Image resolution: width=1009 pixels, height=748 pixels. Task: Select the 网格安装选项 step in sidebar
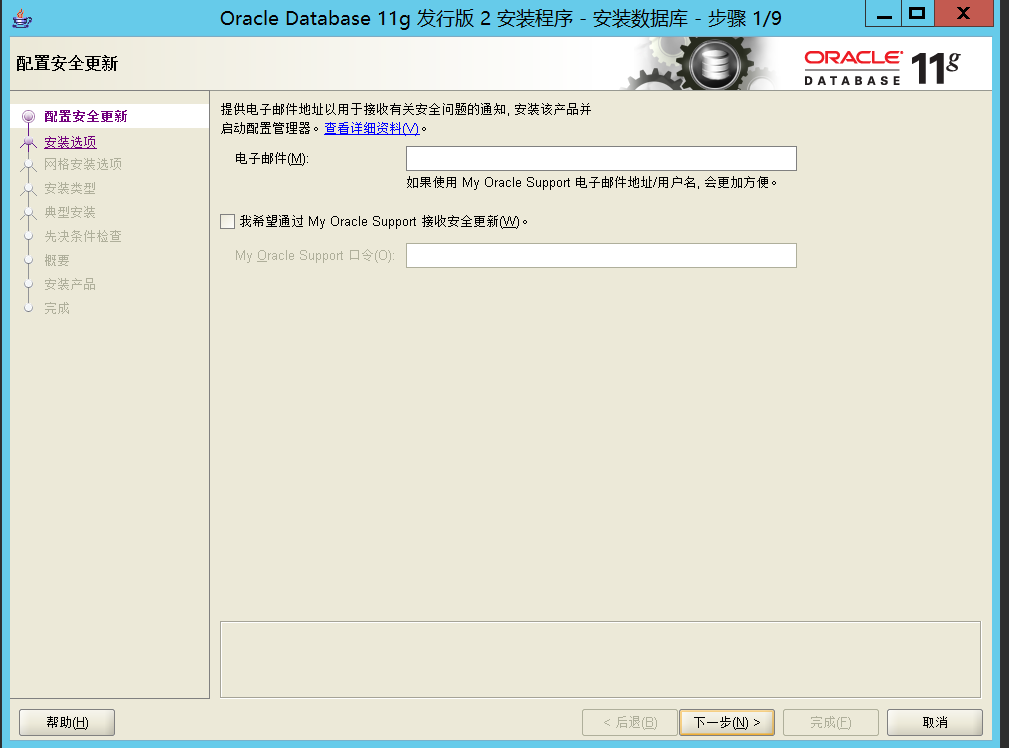83,164
